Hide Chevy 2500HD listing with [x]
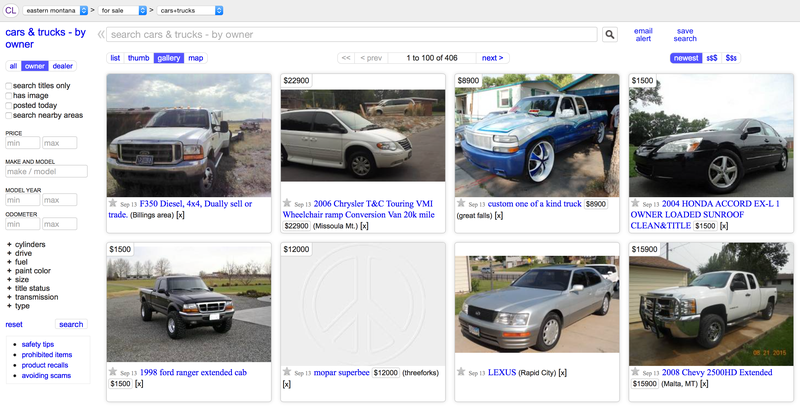This screenshot has height=407, width=800. tap(704, 384)
